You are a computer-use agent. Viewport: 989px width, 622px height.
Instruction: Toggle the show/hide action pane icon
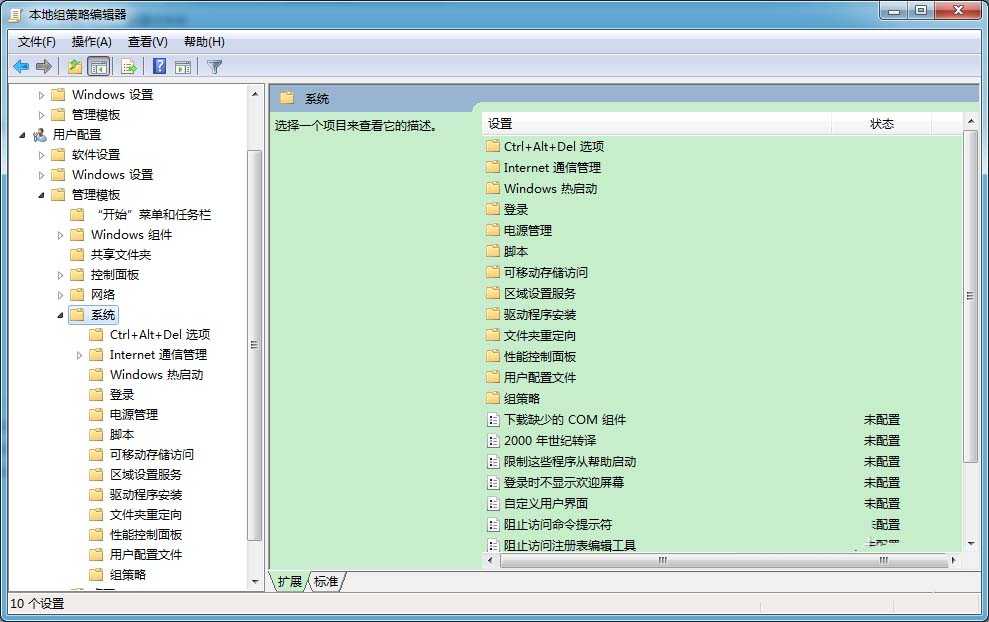pos(184,66)
